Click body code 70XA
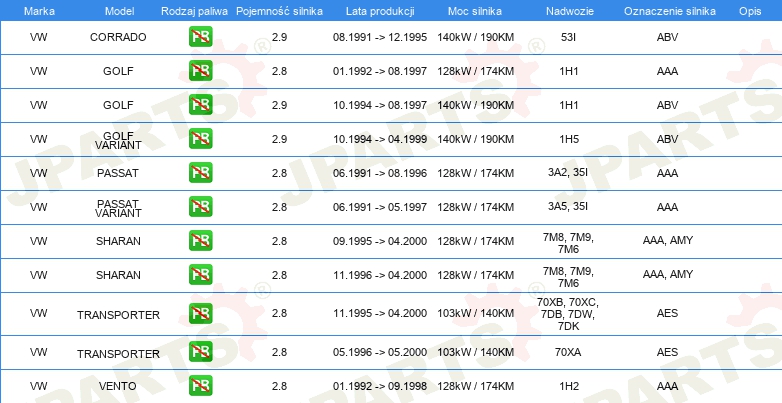This screenshot has height=403, width=782. pos(568,352)
